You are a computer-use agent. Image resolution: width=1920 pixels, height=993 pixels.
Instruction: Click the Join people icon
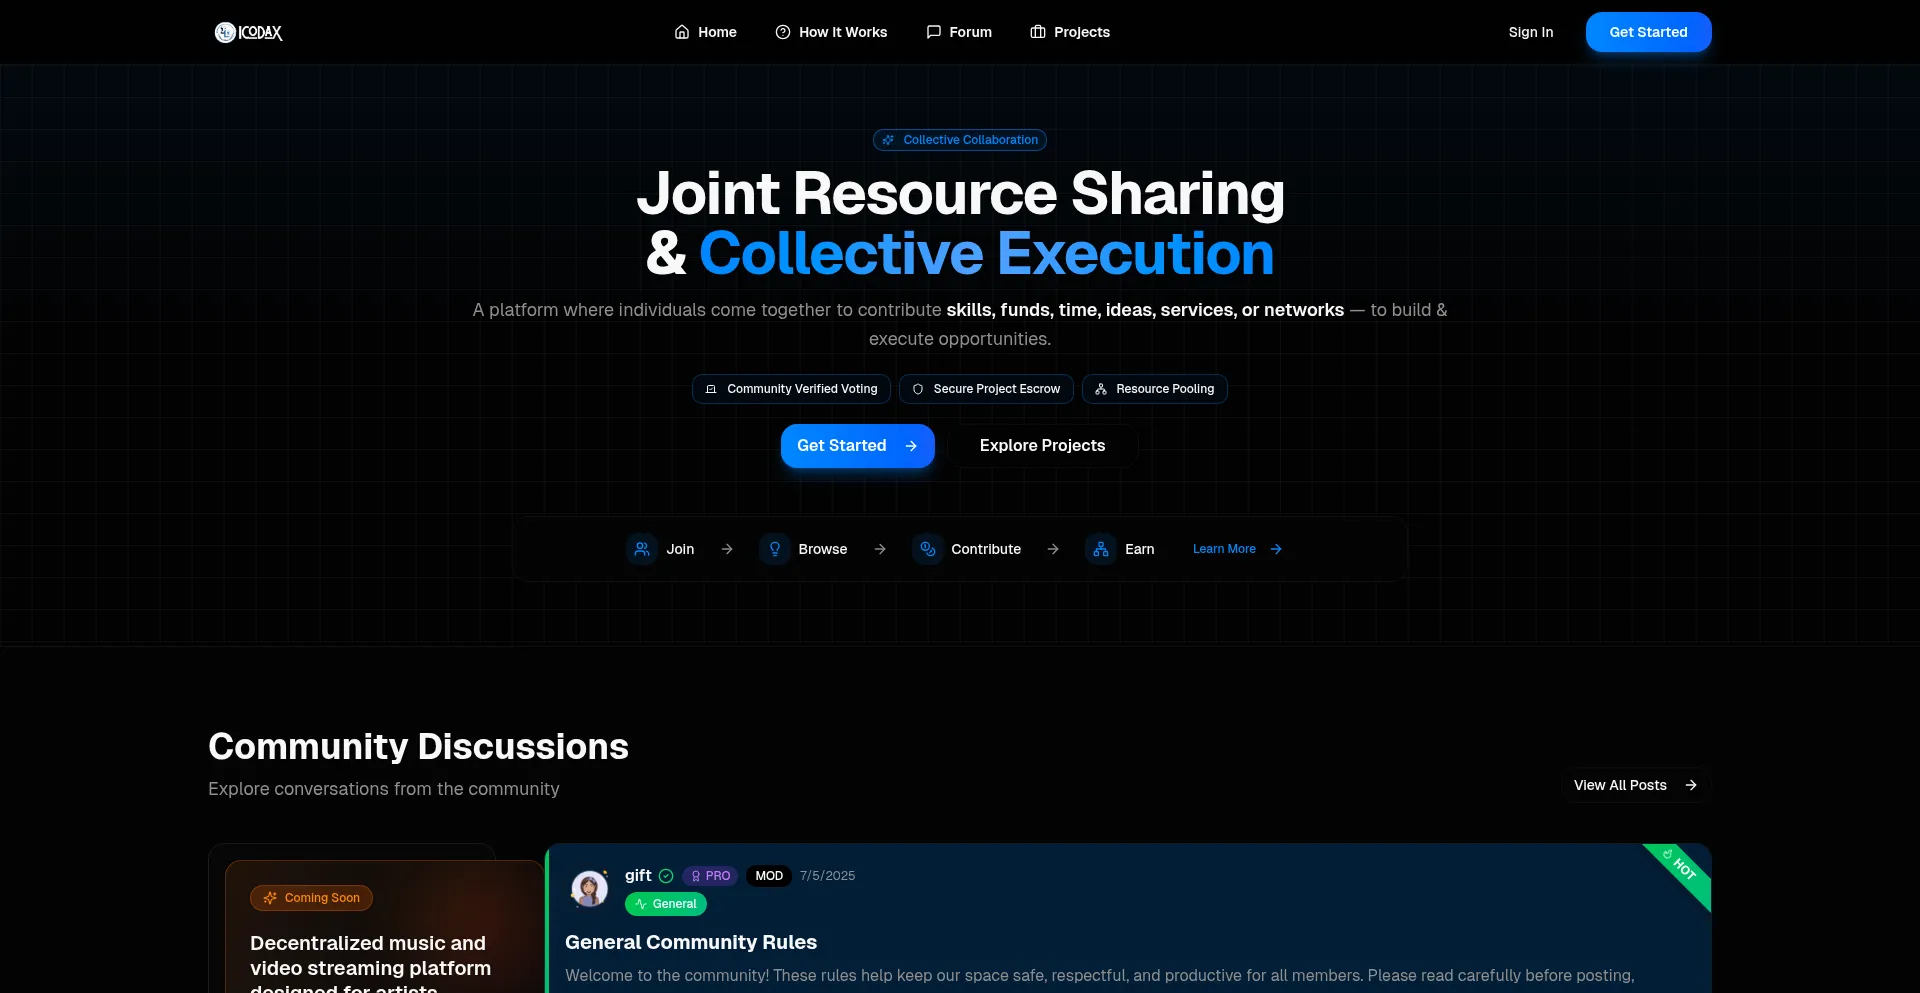(642, 549)
